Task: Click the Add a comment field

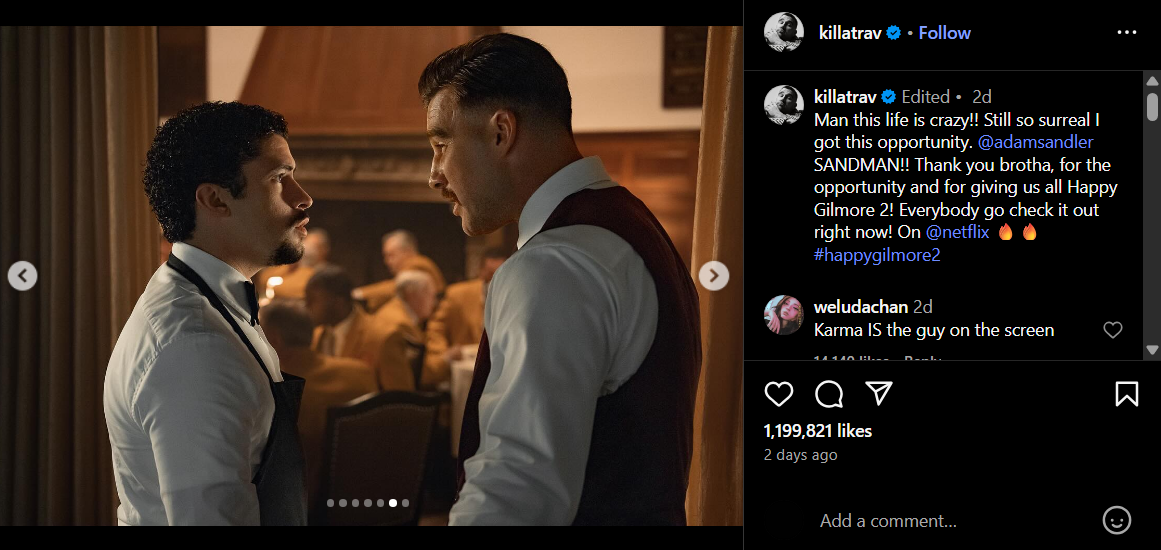Action: pyautogui.click(x=950, y=520)
